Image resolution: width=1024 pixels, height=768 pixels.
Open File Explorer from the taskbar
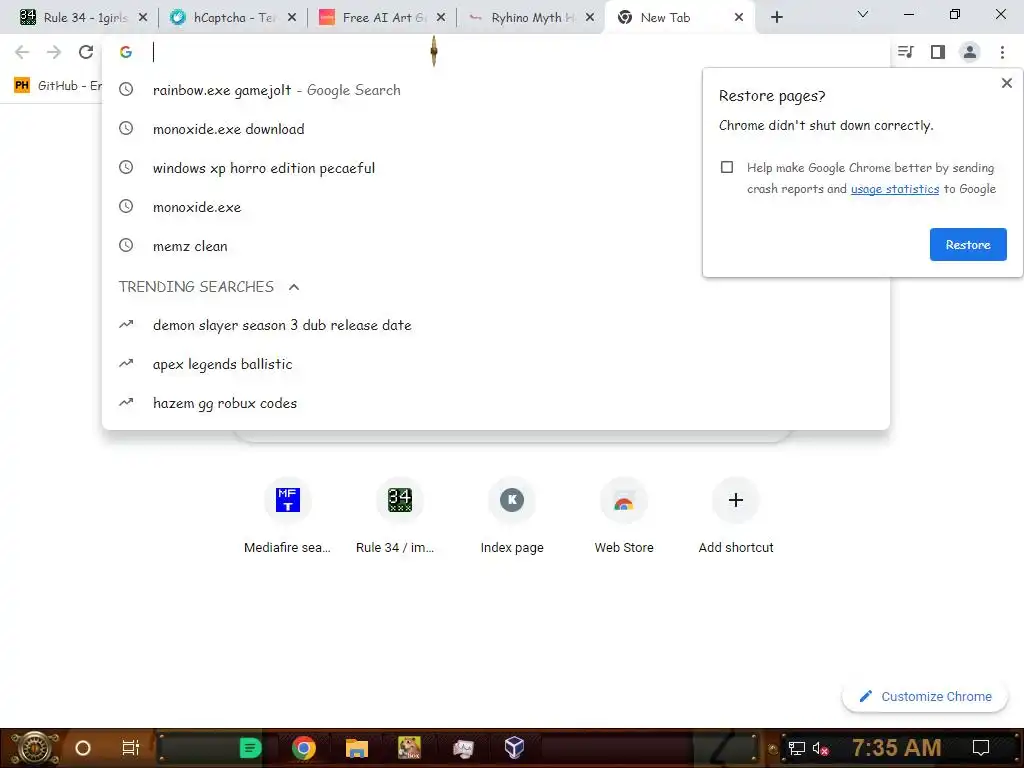click(357, 748)
